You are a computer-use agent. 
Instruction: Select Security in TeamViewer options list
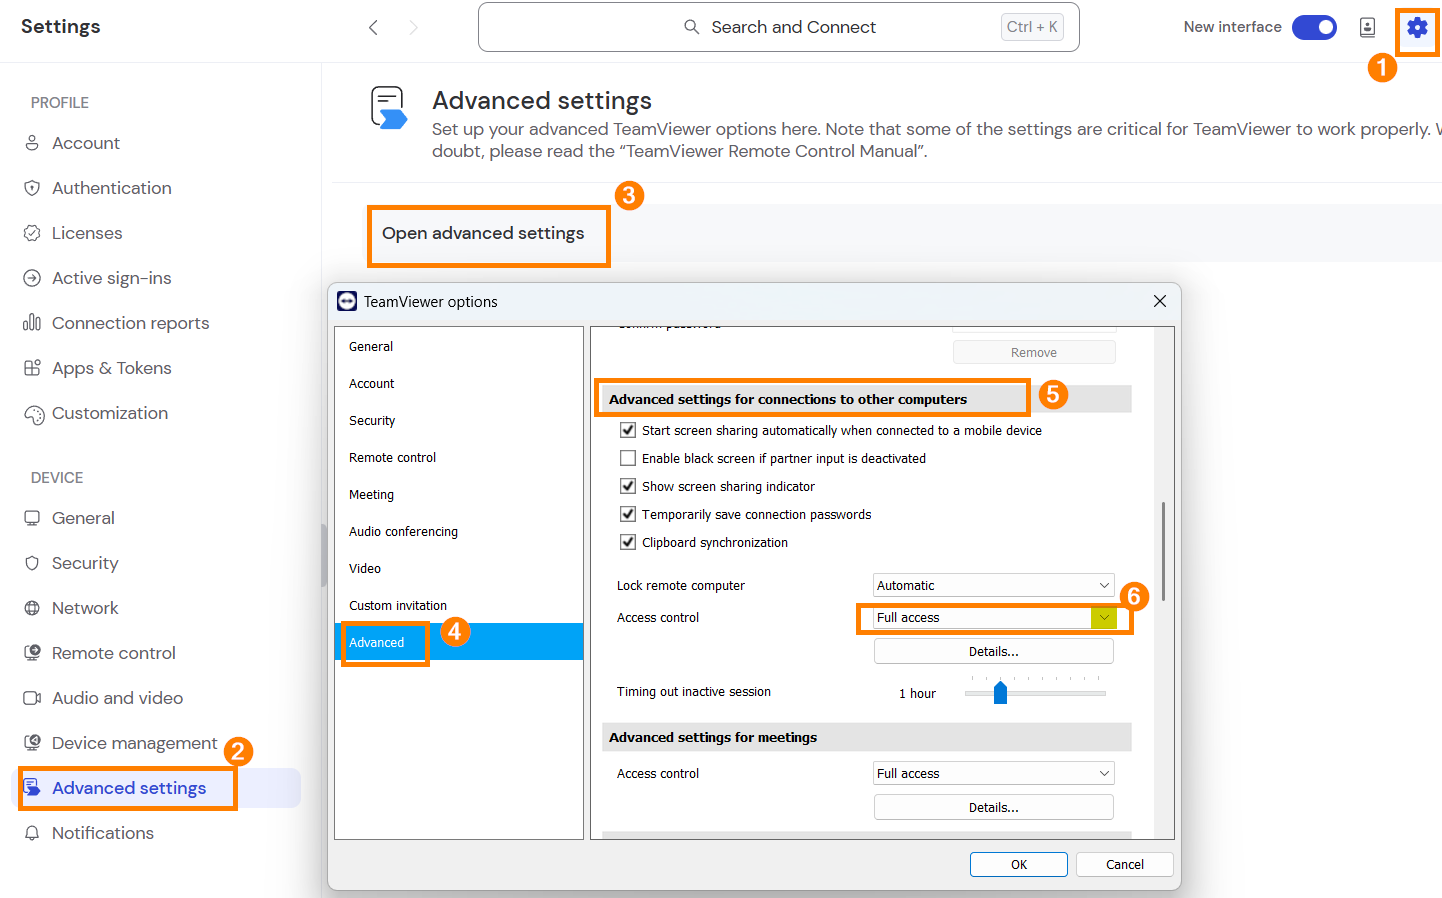459,420
